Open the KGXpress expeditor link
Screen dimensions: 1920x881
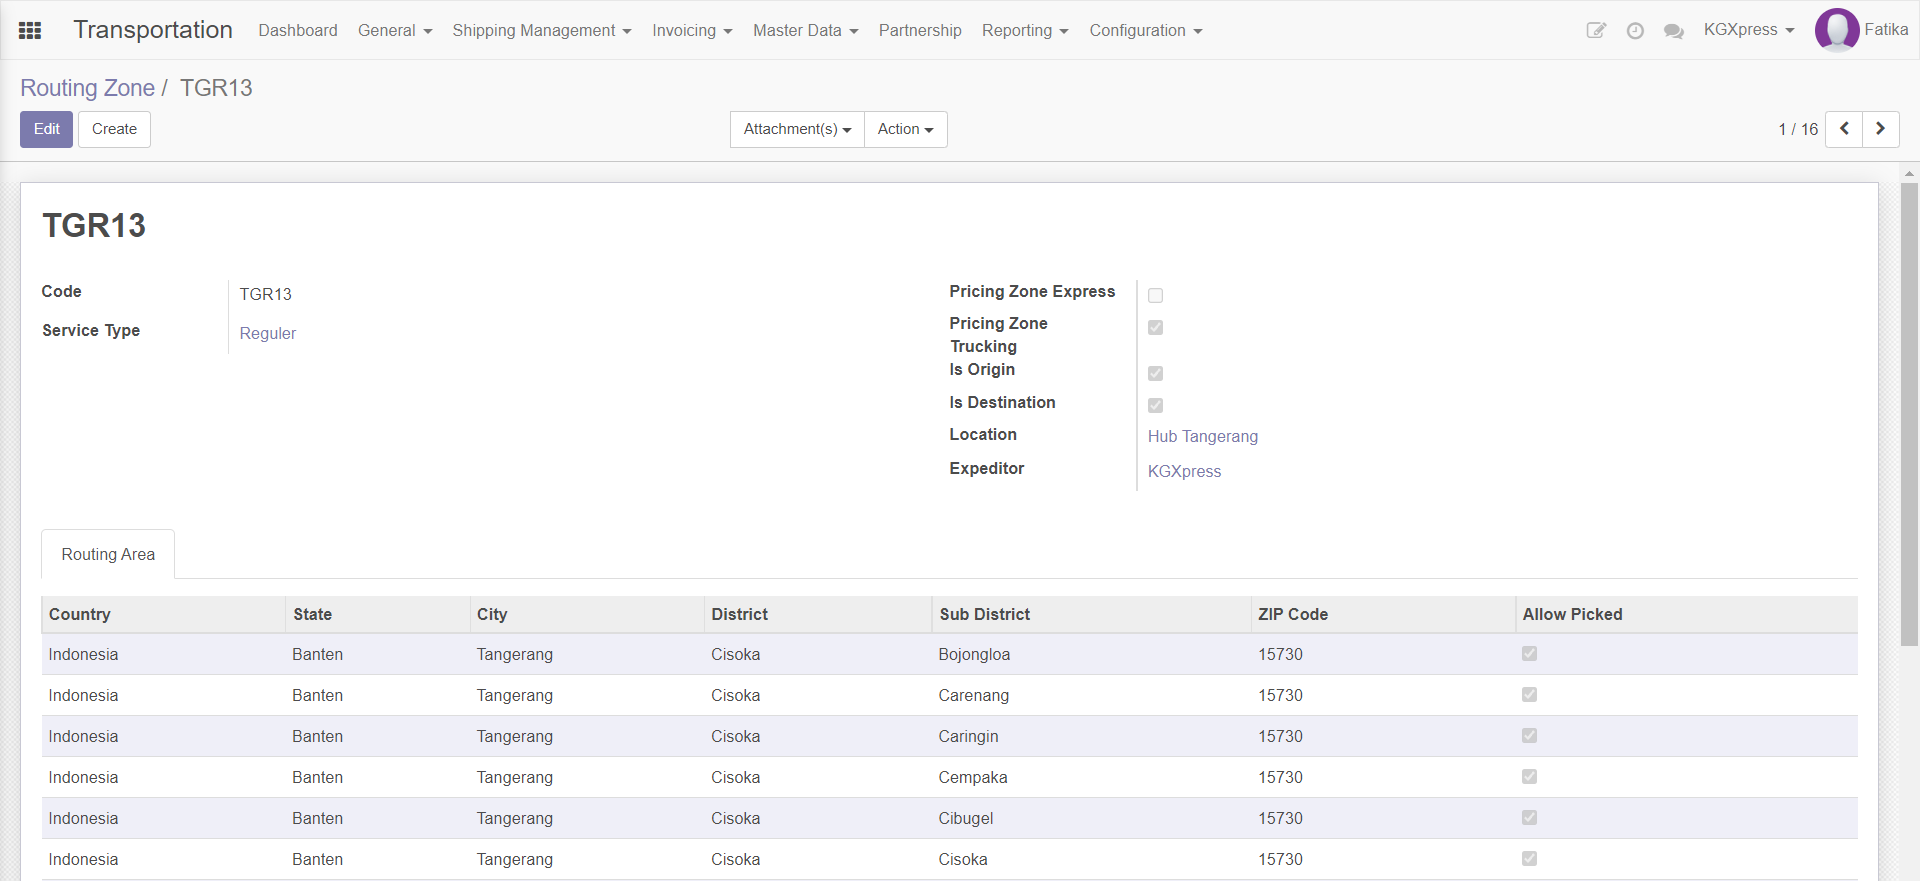click(x=1184, y=471)
